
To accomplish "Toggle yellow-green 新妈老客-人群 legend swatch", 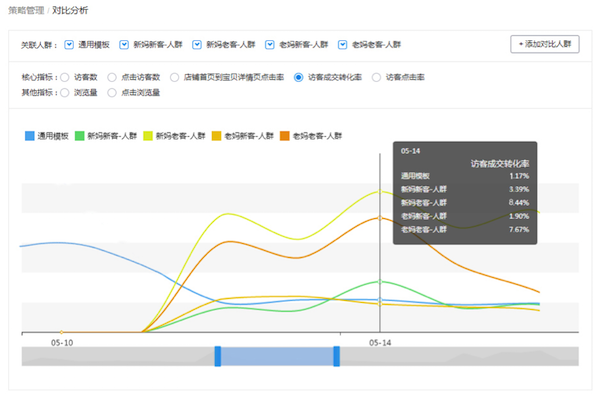I will (148, 136).
